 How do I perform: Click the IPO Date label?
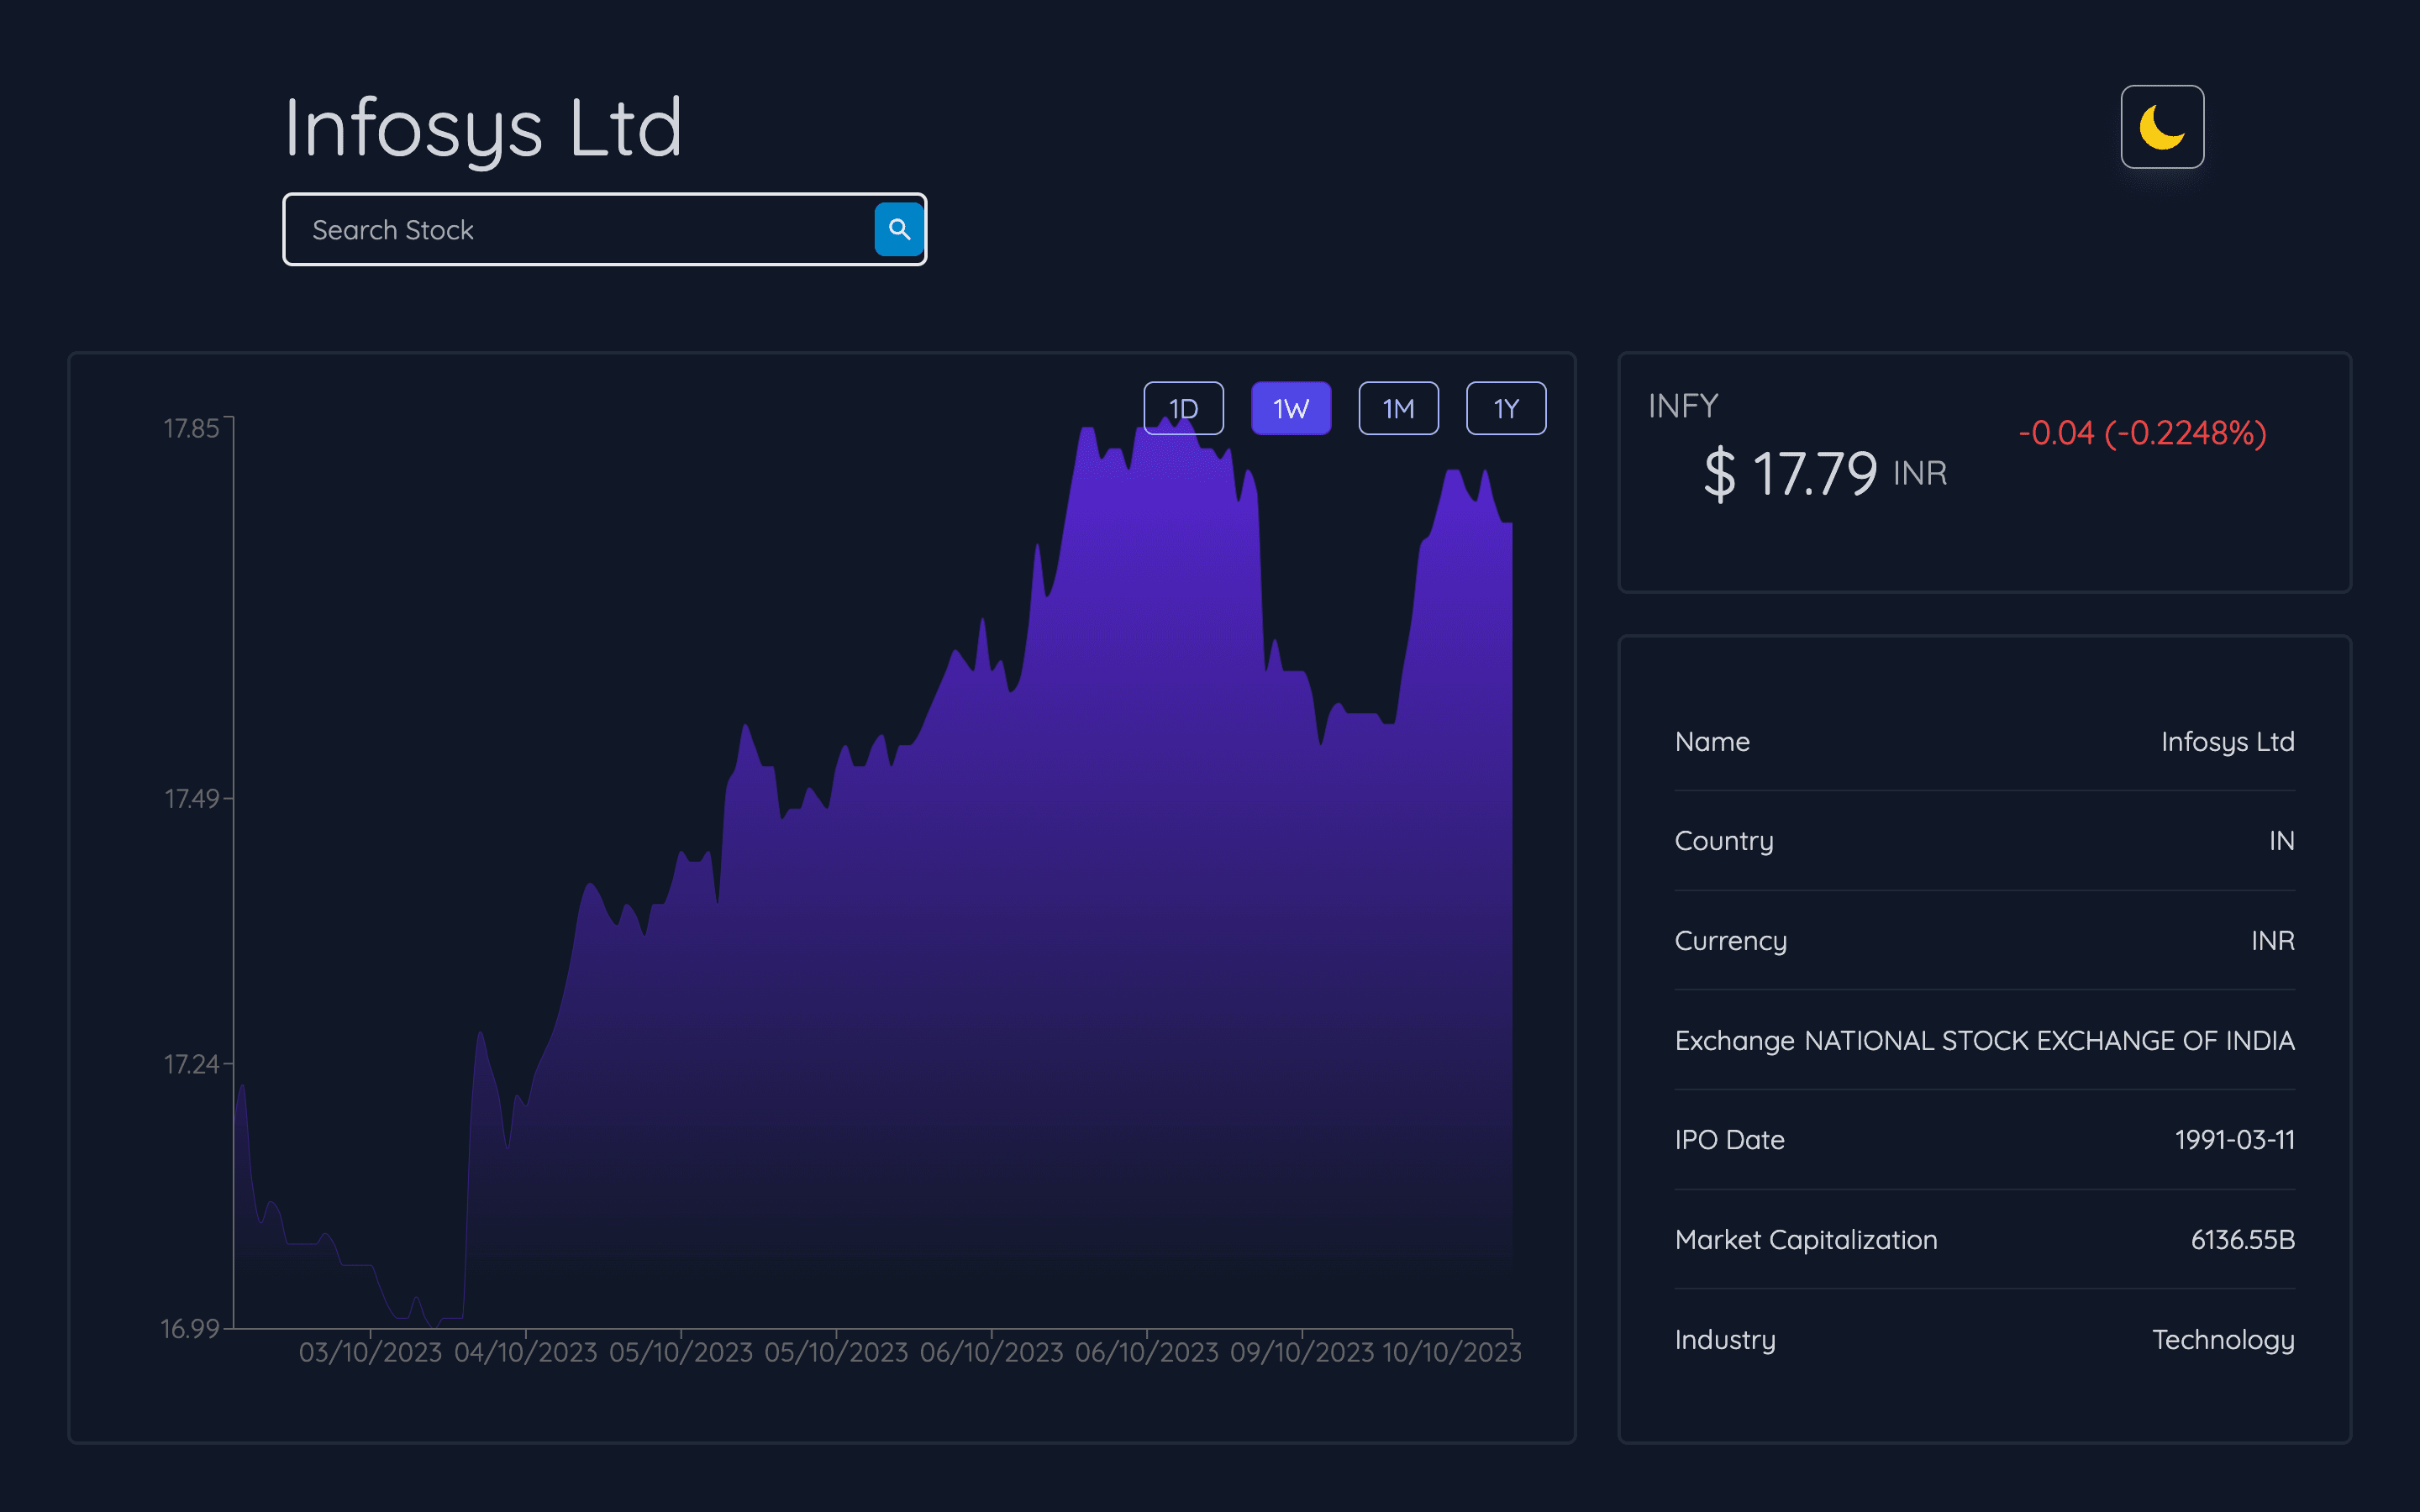(1729, 1139)
